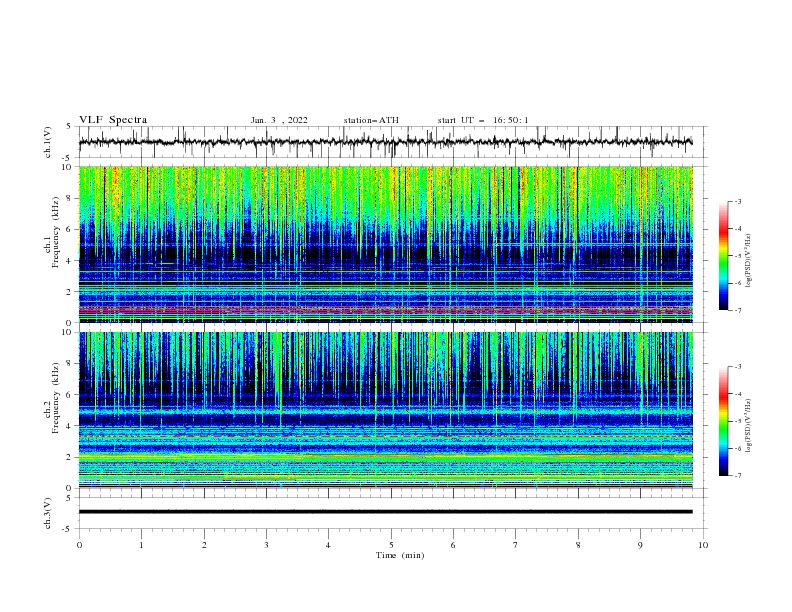
Task: Click the 'ch.1(V)' waveform axis label
Action: point(48,142)
